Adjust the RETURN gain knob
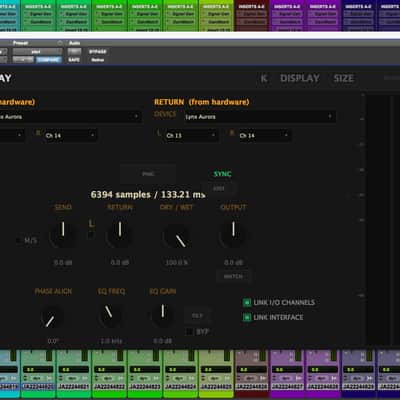 [120, 234]
